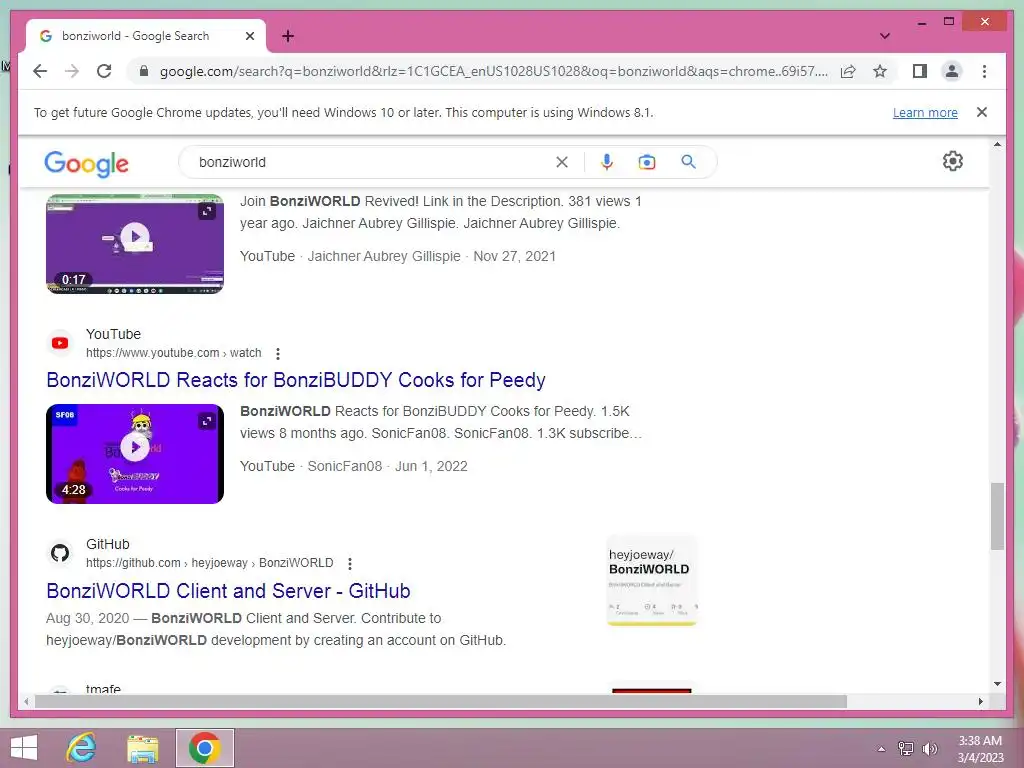Open options for the YouTube watch result
Screen dimensions: 1024x768
pyautogui.click(x=278, y=354)
